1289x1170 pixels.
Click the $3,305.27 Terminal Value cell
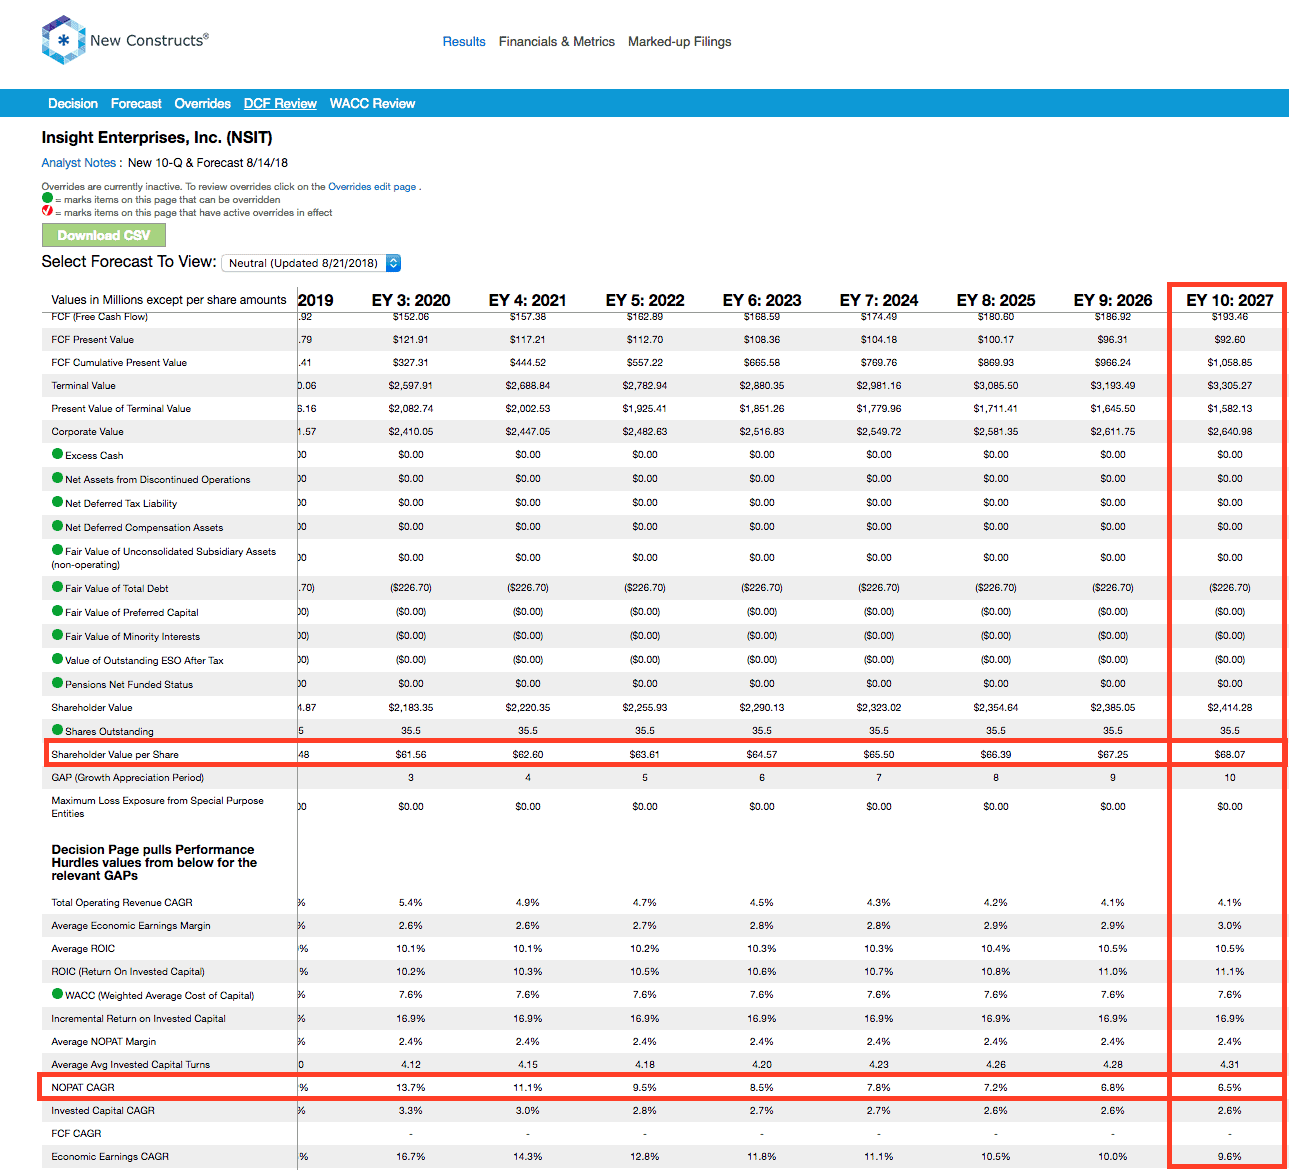1230,386
